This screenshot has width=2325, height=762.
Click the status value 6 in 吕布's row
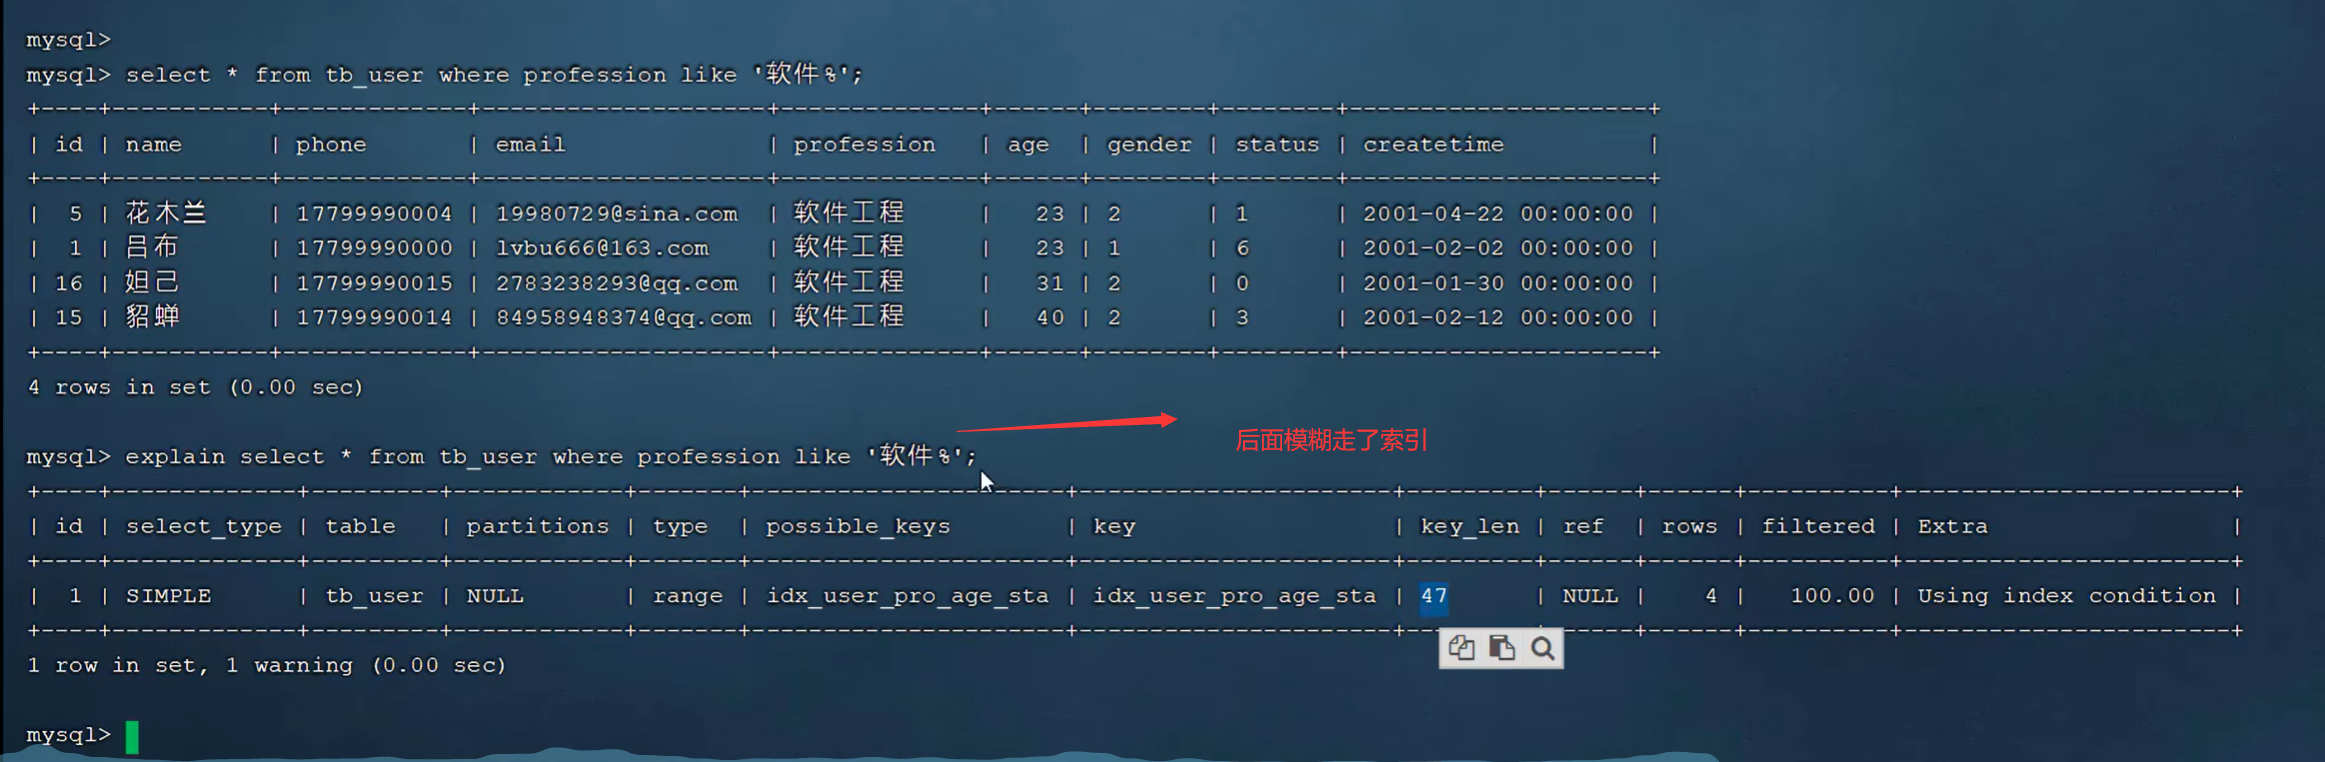coord(1242,248)
